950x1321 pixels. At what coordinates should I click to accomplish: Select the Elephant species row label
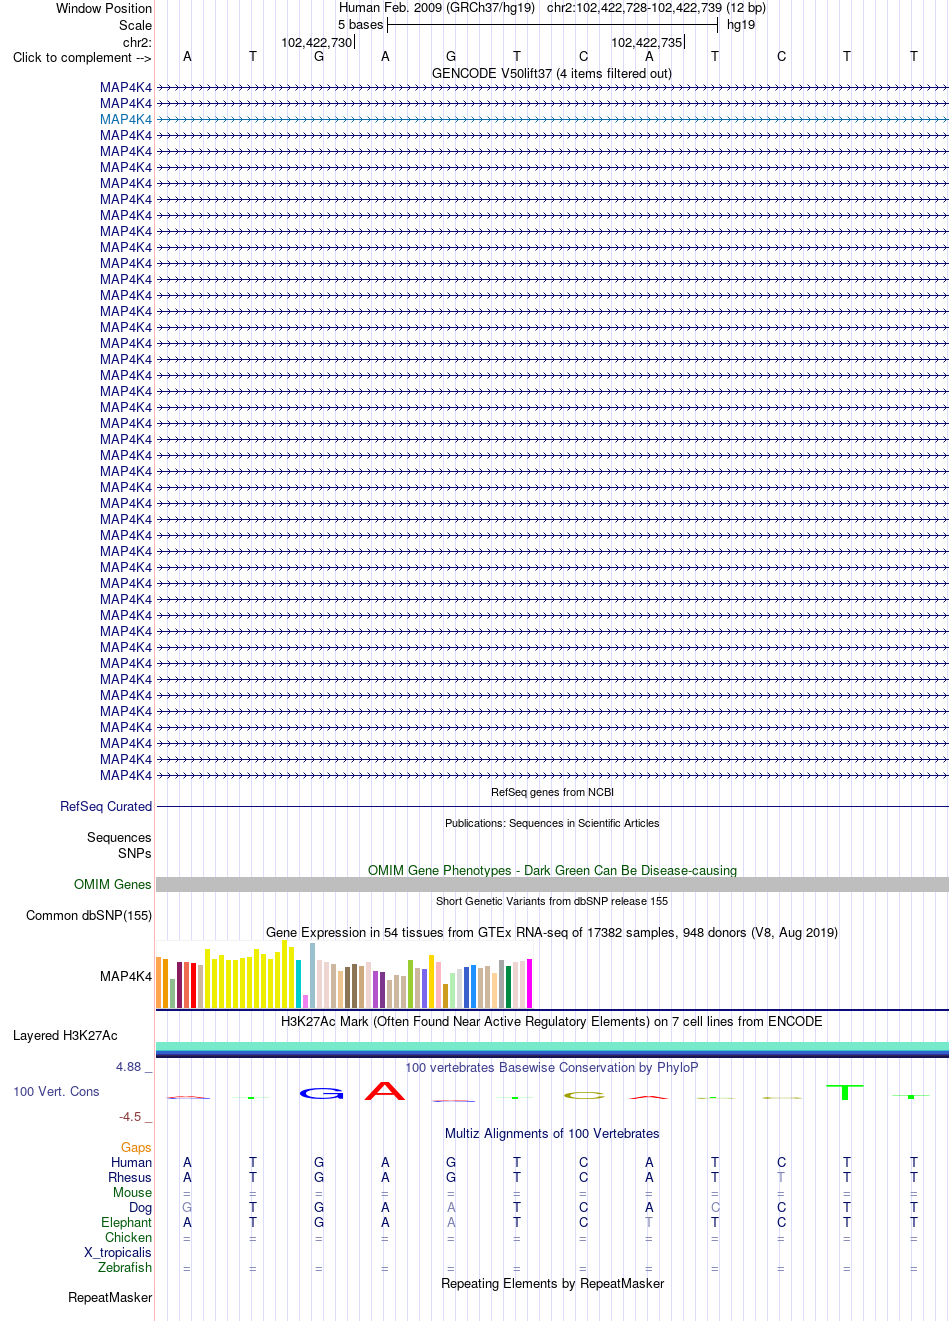click(x=127, y=1222)
